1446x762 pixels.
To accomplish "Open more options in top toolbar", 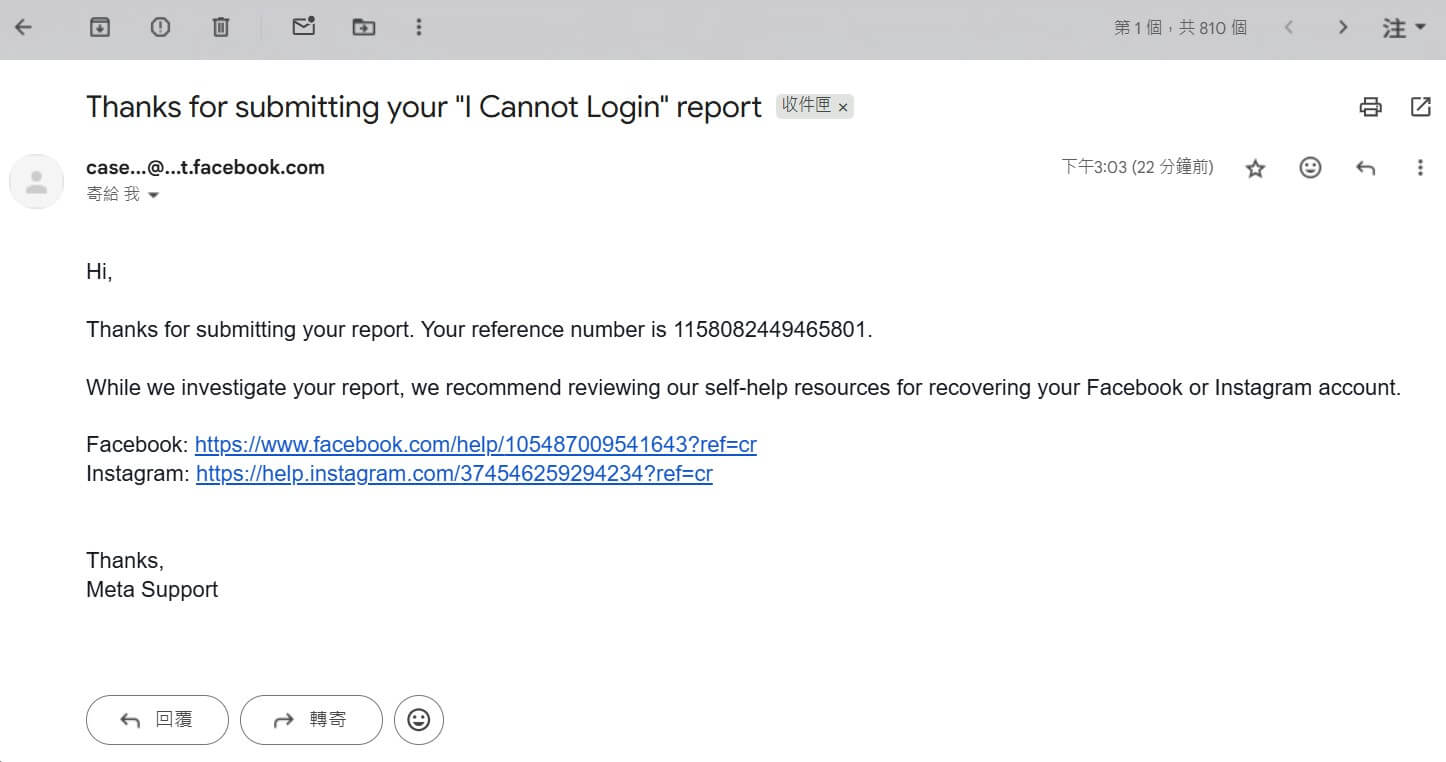I will tap(419, 27).
